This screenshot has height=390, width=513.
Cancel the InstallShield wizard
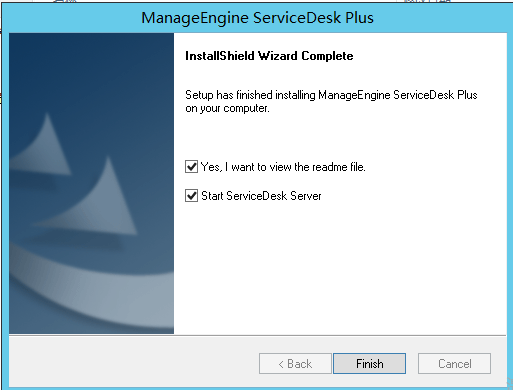click(x=454, y=363)
